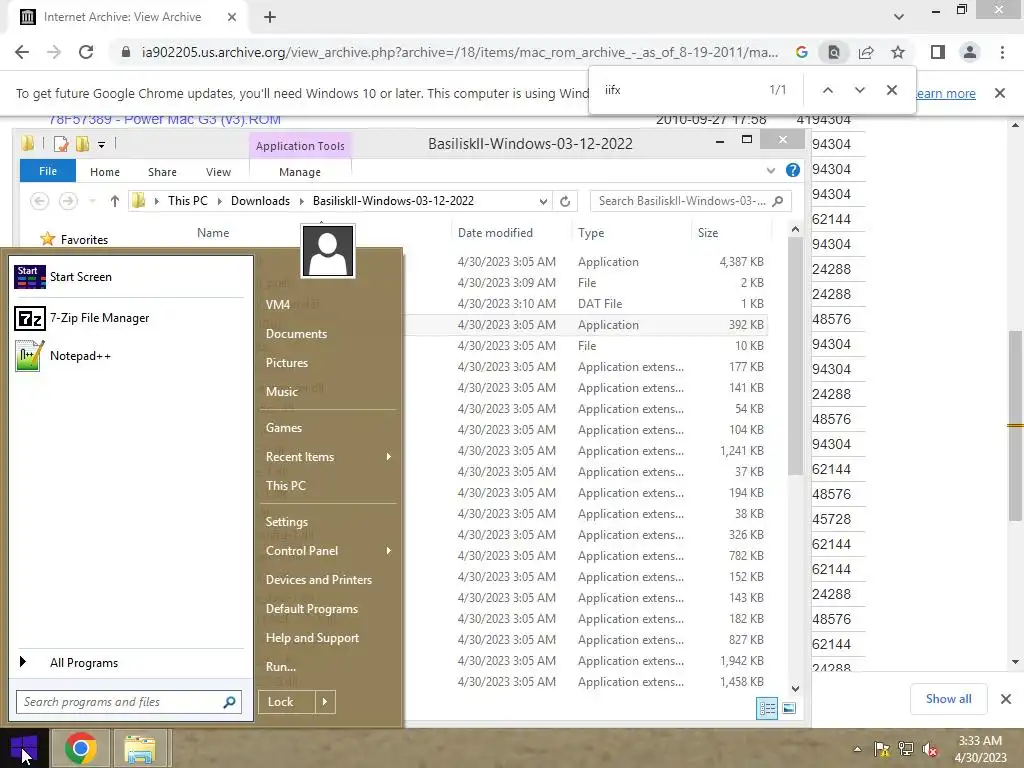Share this page via Chrome's share icon

(866, 52)
